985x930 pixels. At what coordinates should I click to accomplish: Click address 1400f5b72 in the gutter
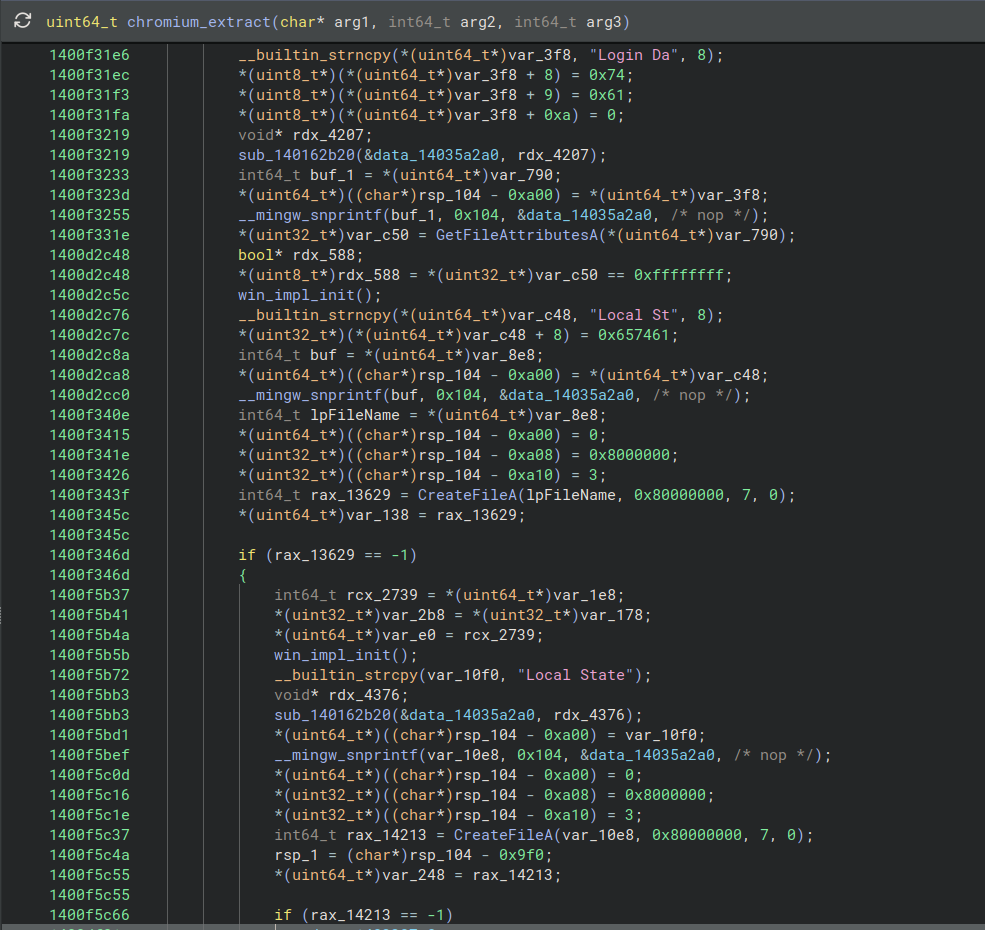(89, 675)
